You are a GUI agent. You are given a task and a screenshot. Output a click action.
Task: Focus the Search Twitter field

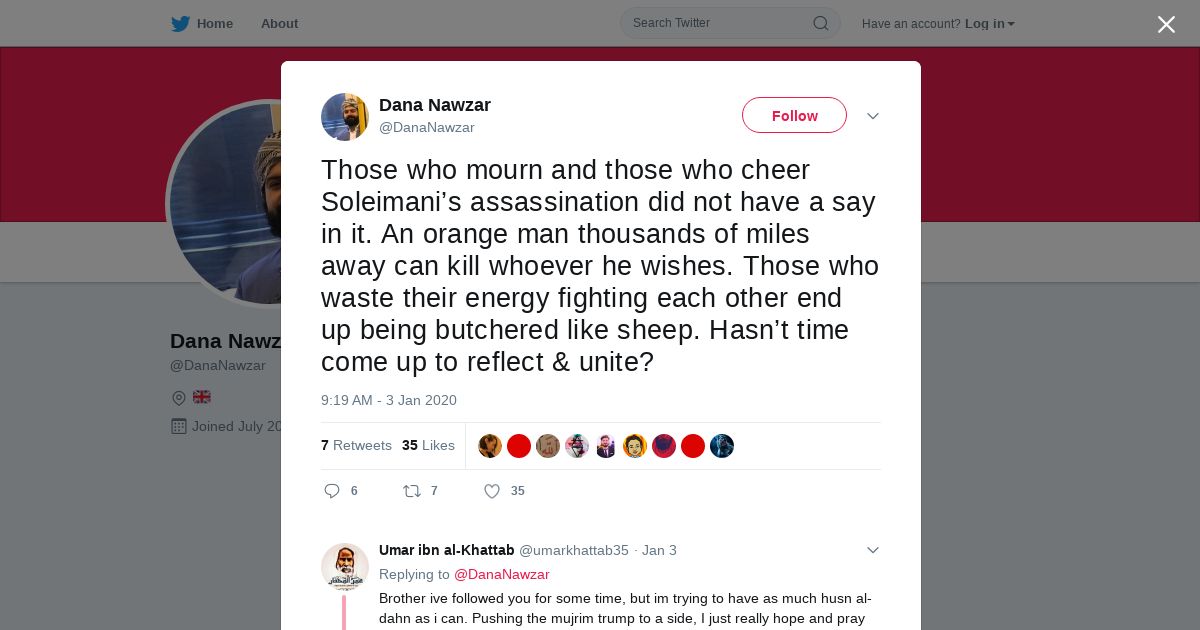715,23
